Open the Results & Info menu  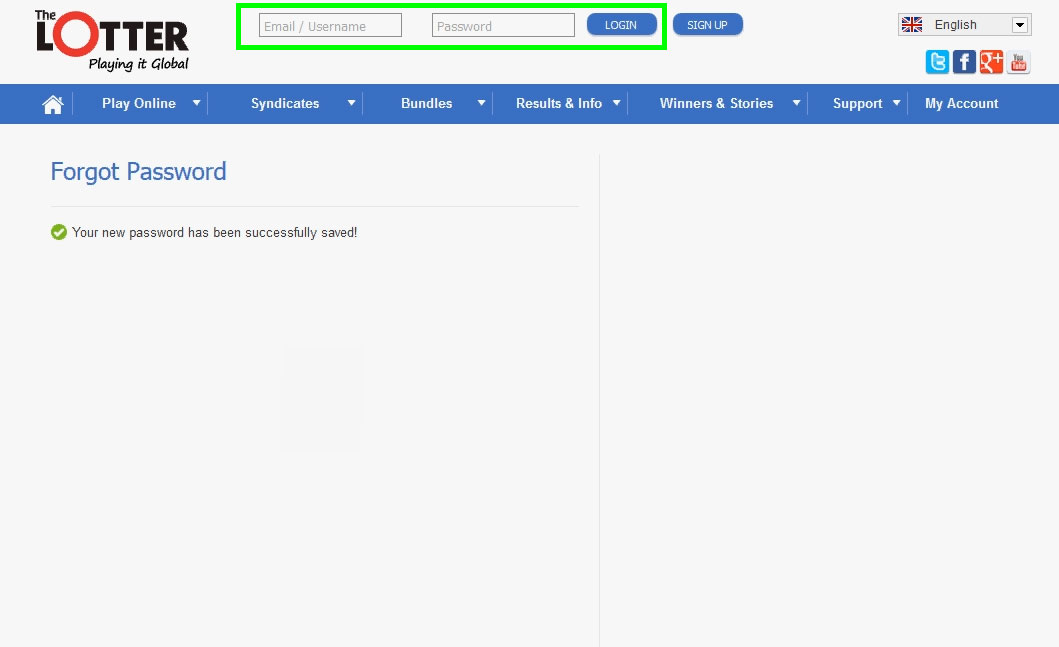pos(559,103)
